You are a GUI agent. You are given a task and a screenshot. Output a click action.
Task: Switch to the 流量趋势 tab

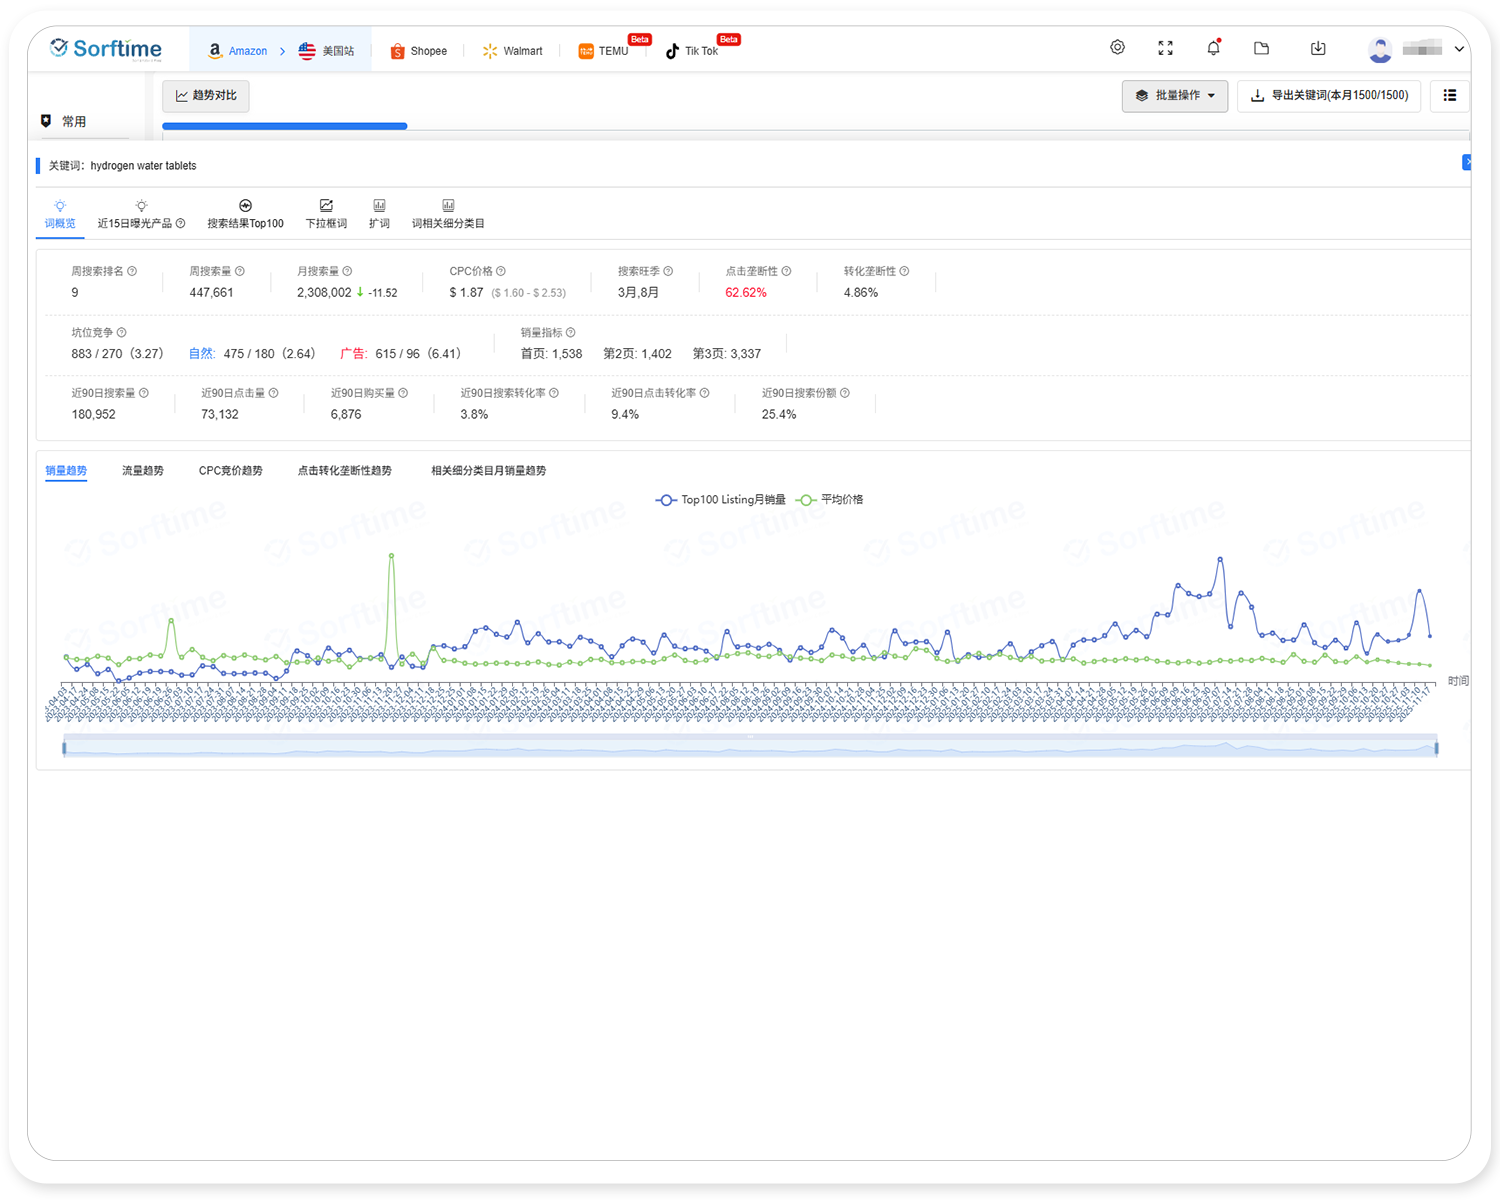pyautogui.click(x=143, y=471)
